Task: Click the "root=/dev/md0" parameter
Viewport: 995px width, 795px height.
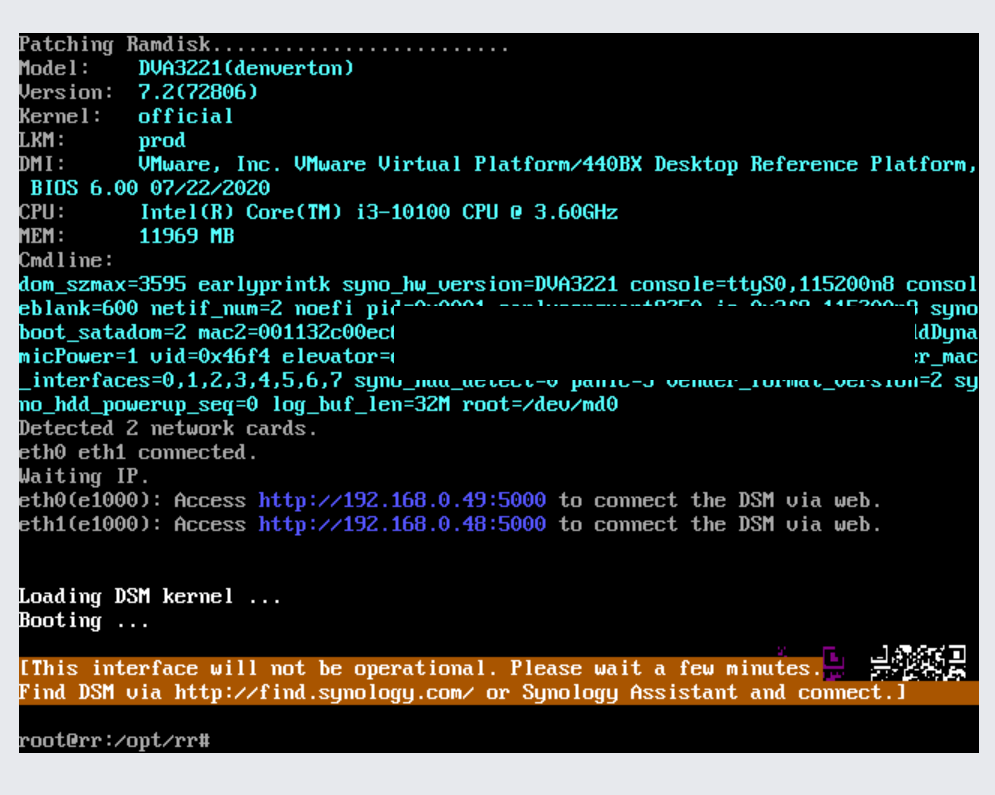Action: pyautogui.click(x=540, y=405)
